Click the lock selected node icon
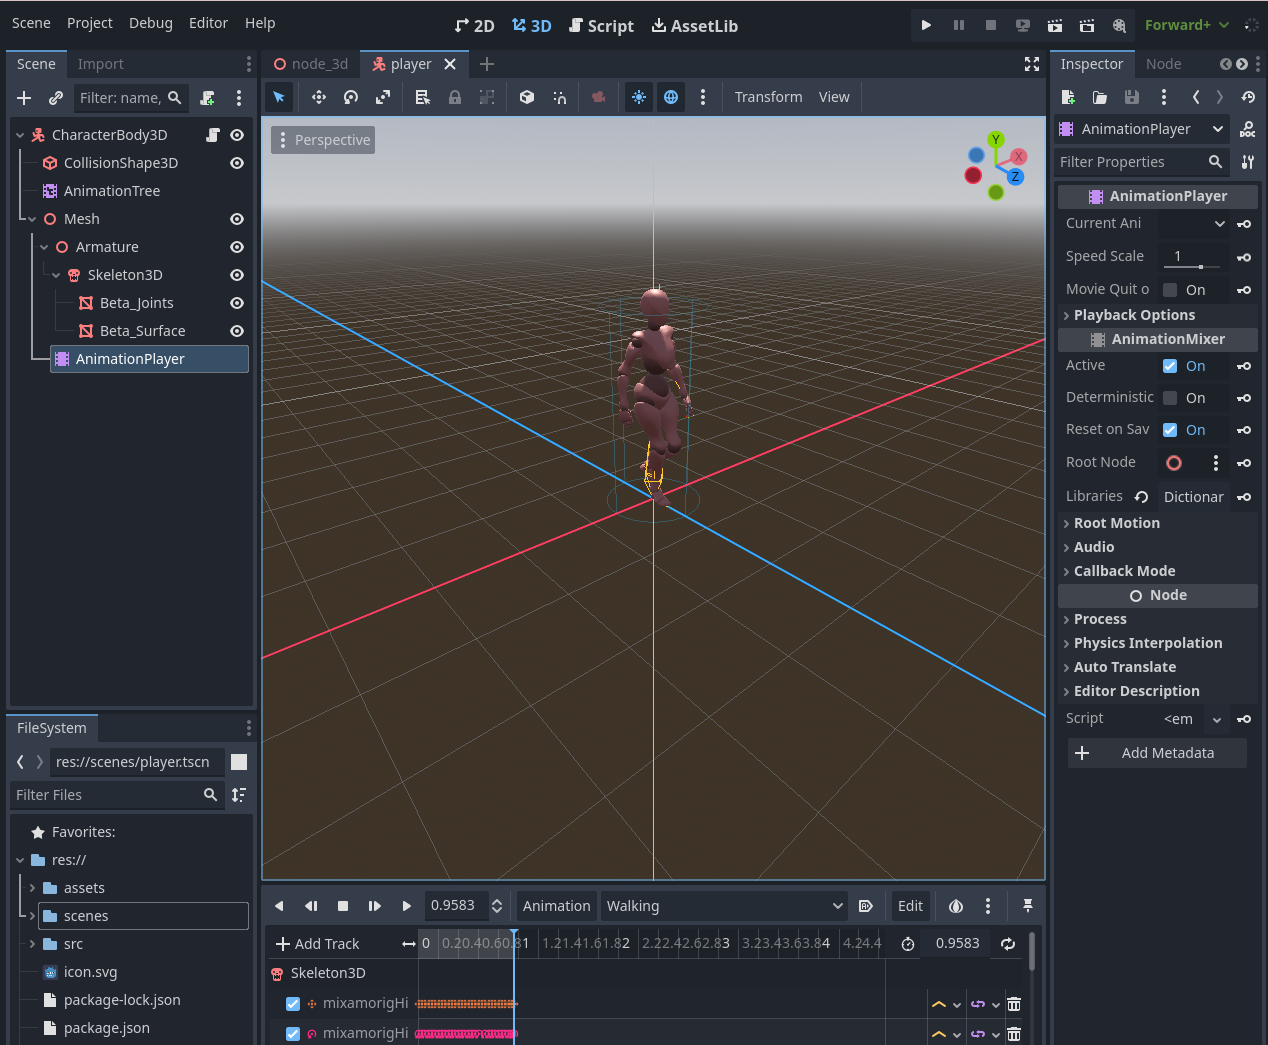The width and height of the screenshot is (1268, 1045). [455, 97]
